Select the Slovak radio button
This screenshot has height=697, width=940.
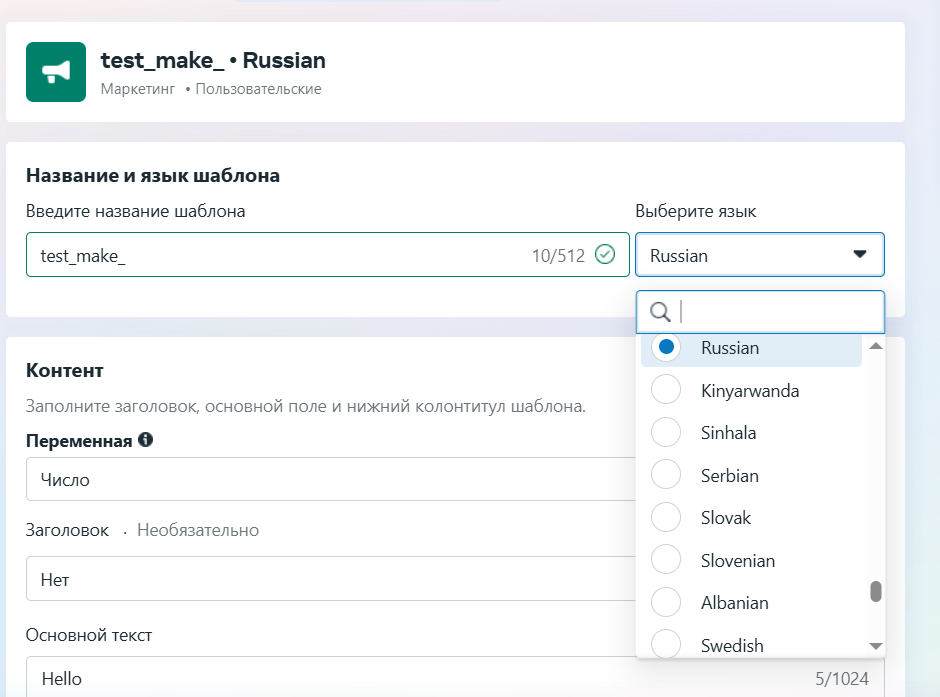coord(665,517)
